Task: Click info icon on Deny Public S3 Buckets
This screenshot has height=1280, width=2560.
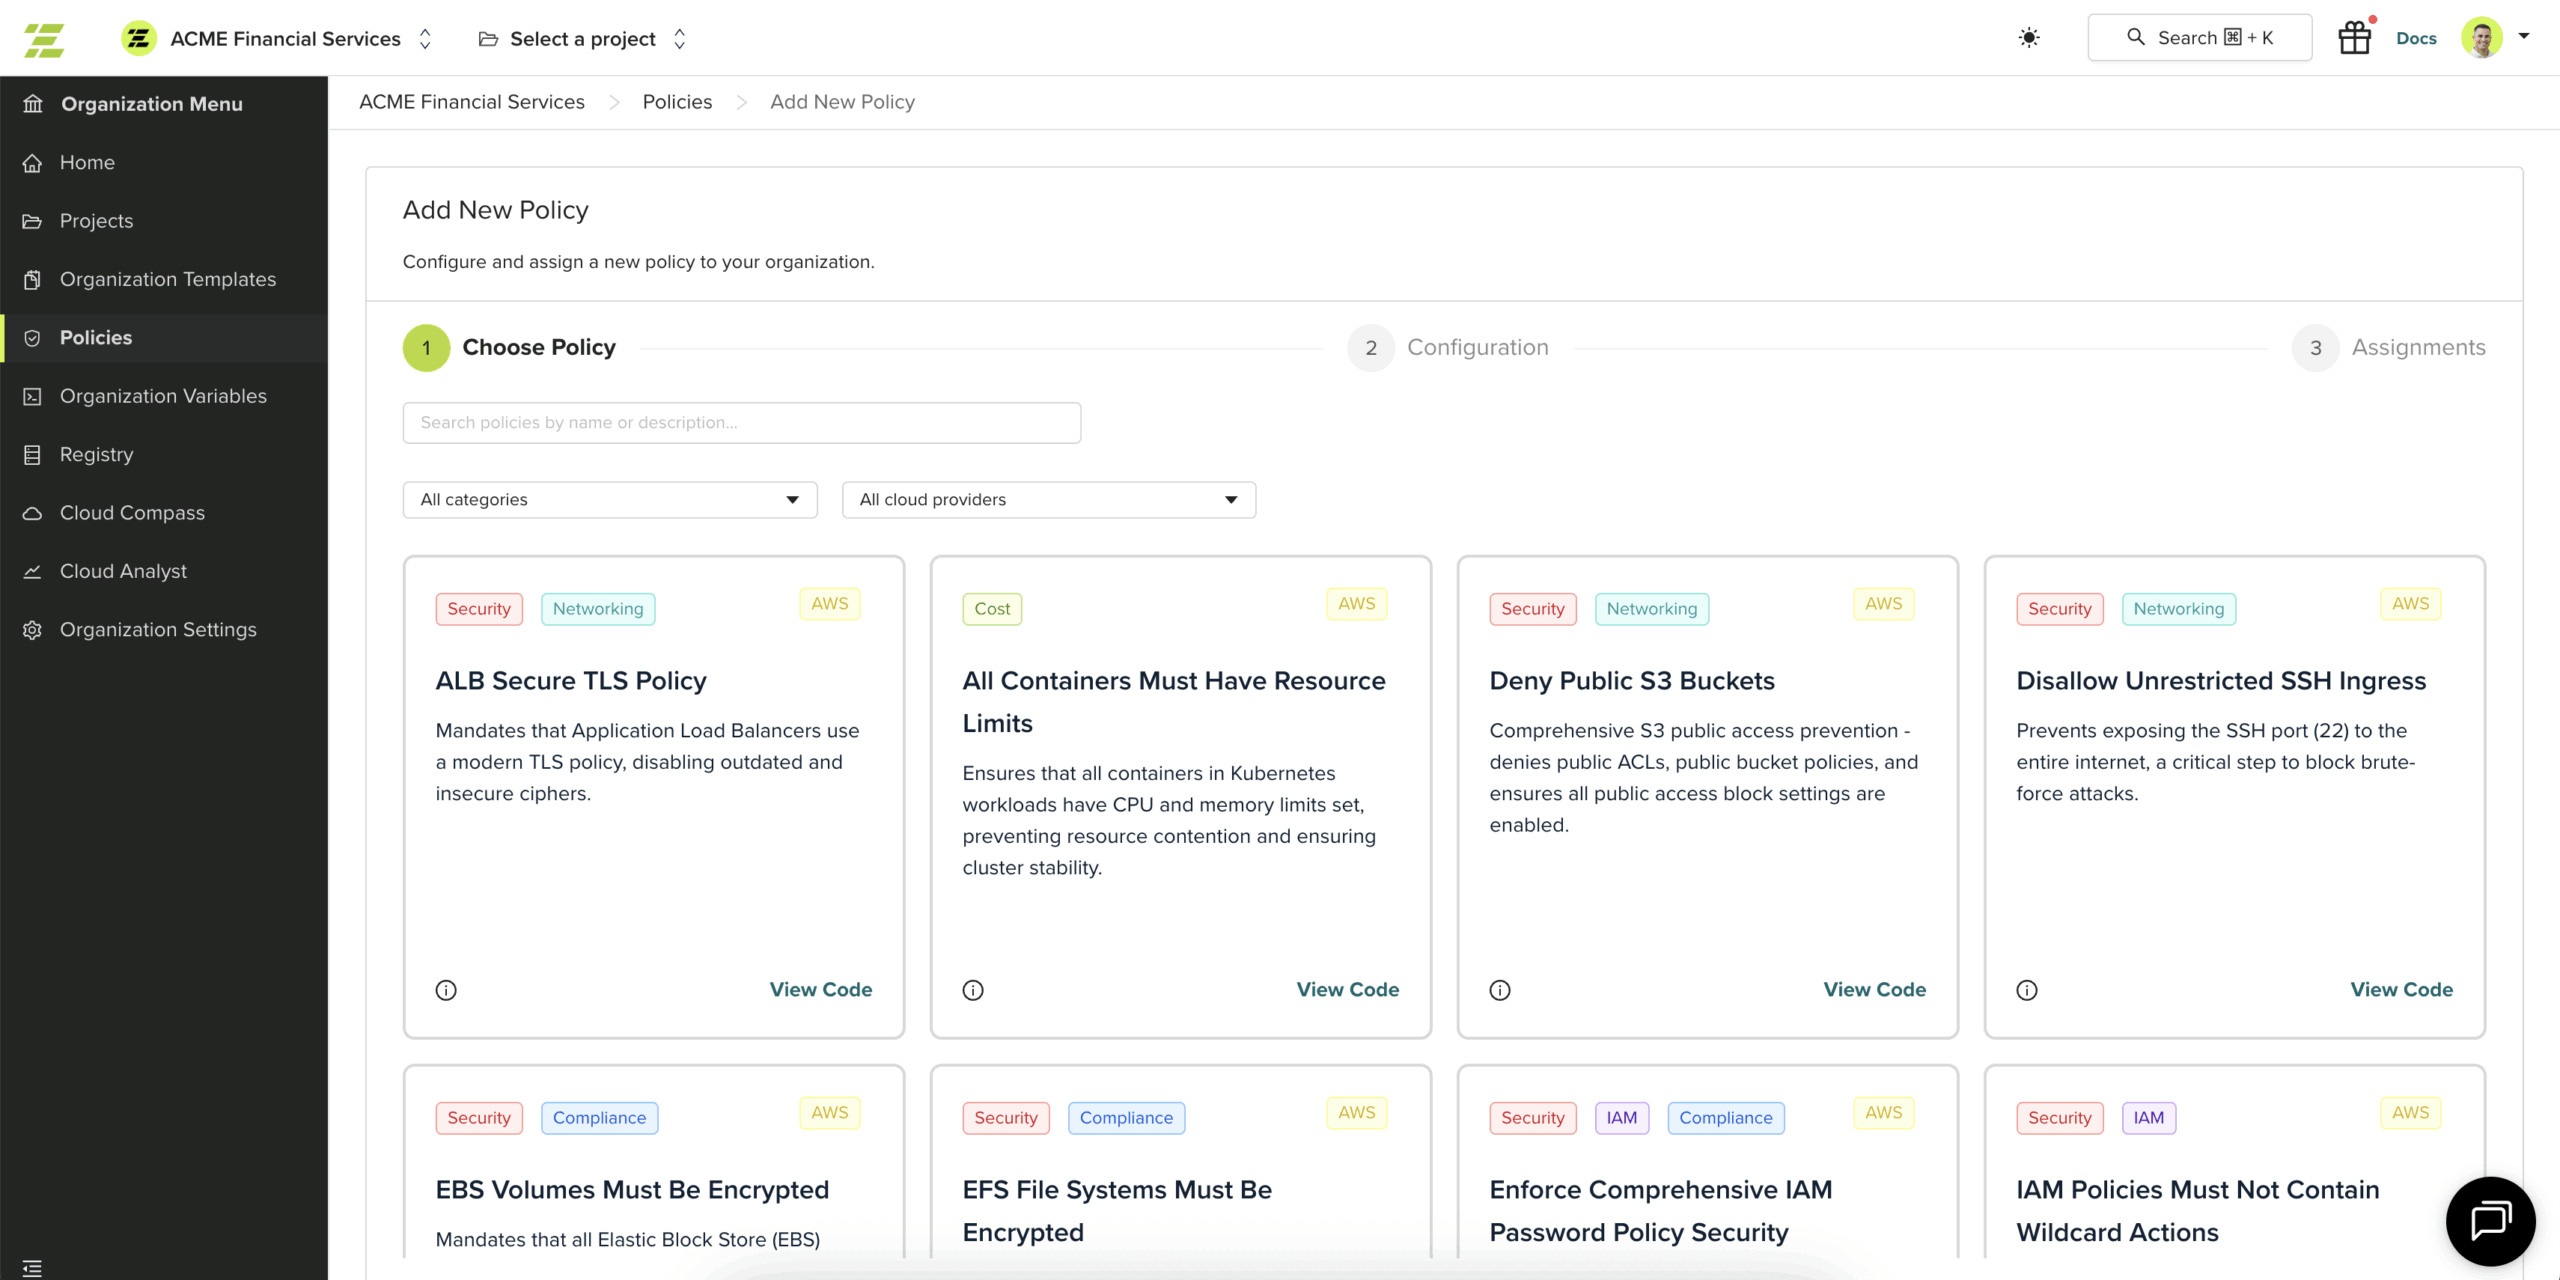Action: click(1500, 990)
